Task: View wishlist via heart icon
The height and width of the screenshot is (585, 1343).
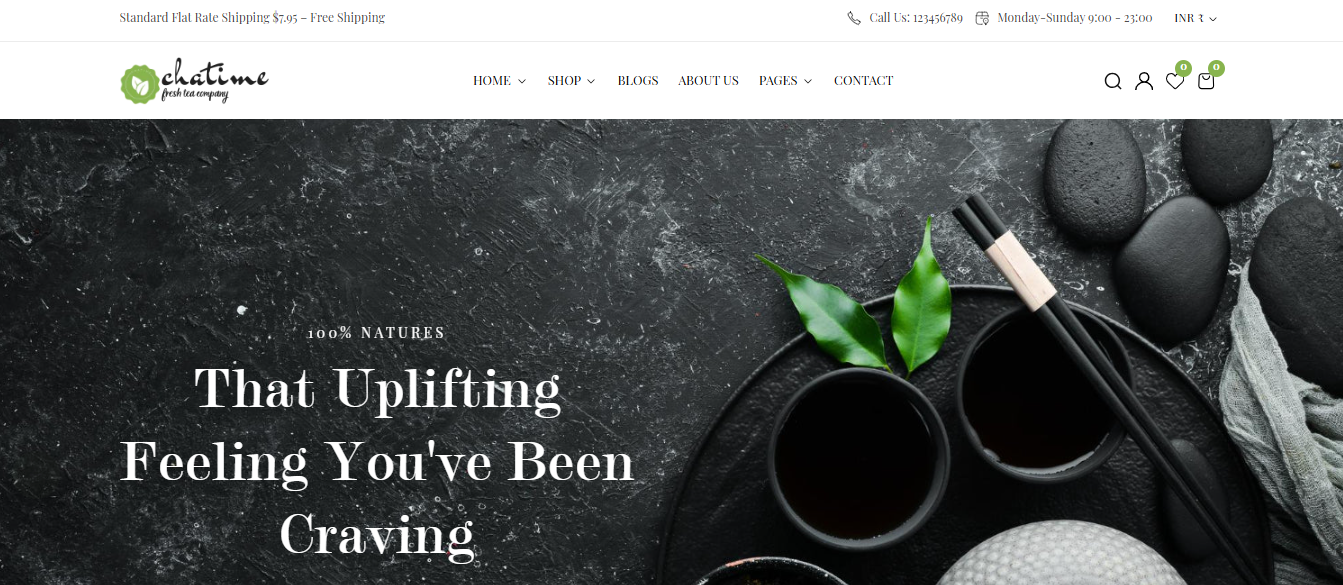Action: pos(1175,81)
